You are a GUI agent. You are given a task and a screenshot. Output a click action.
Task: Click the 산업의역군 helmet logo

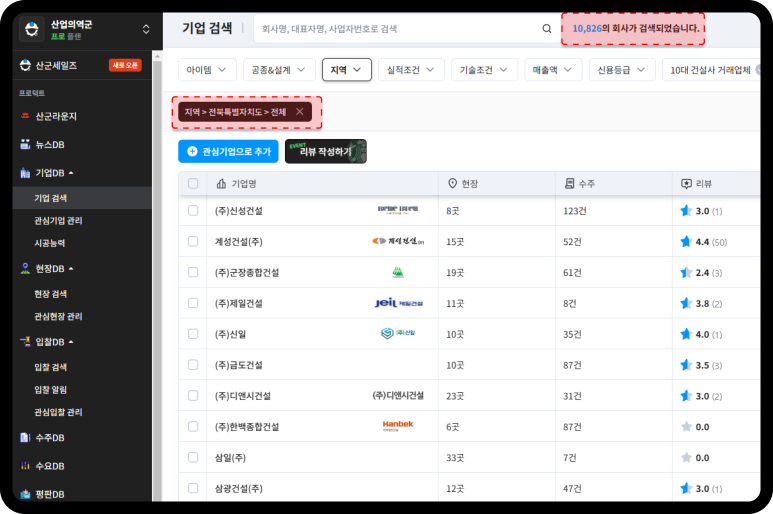click(x=32, y=29)
